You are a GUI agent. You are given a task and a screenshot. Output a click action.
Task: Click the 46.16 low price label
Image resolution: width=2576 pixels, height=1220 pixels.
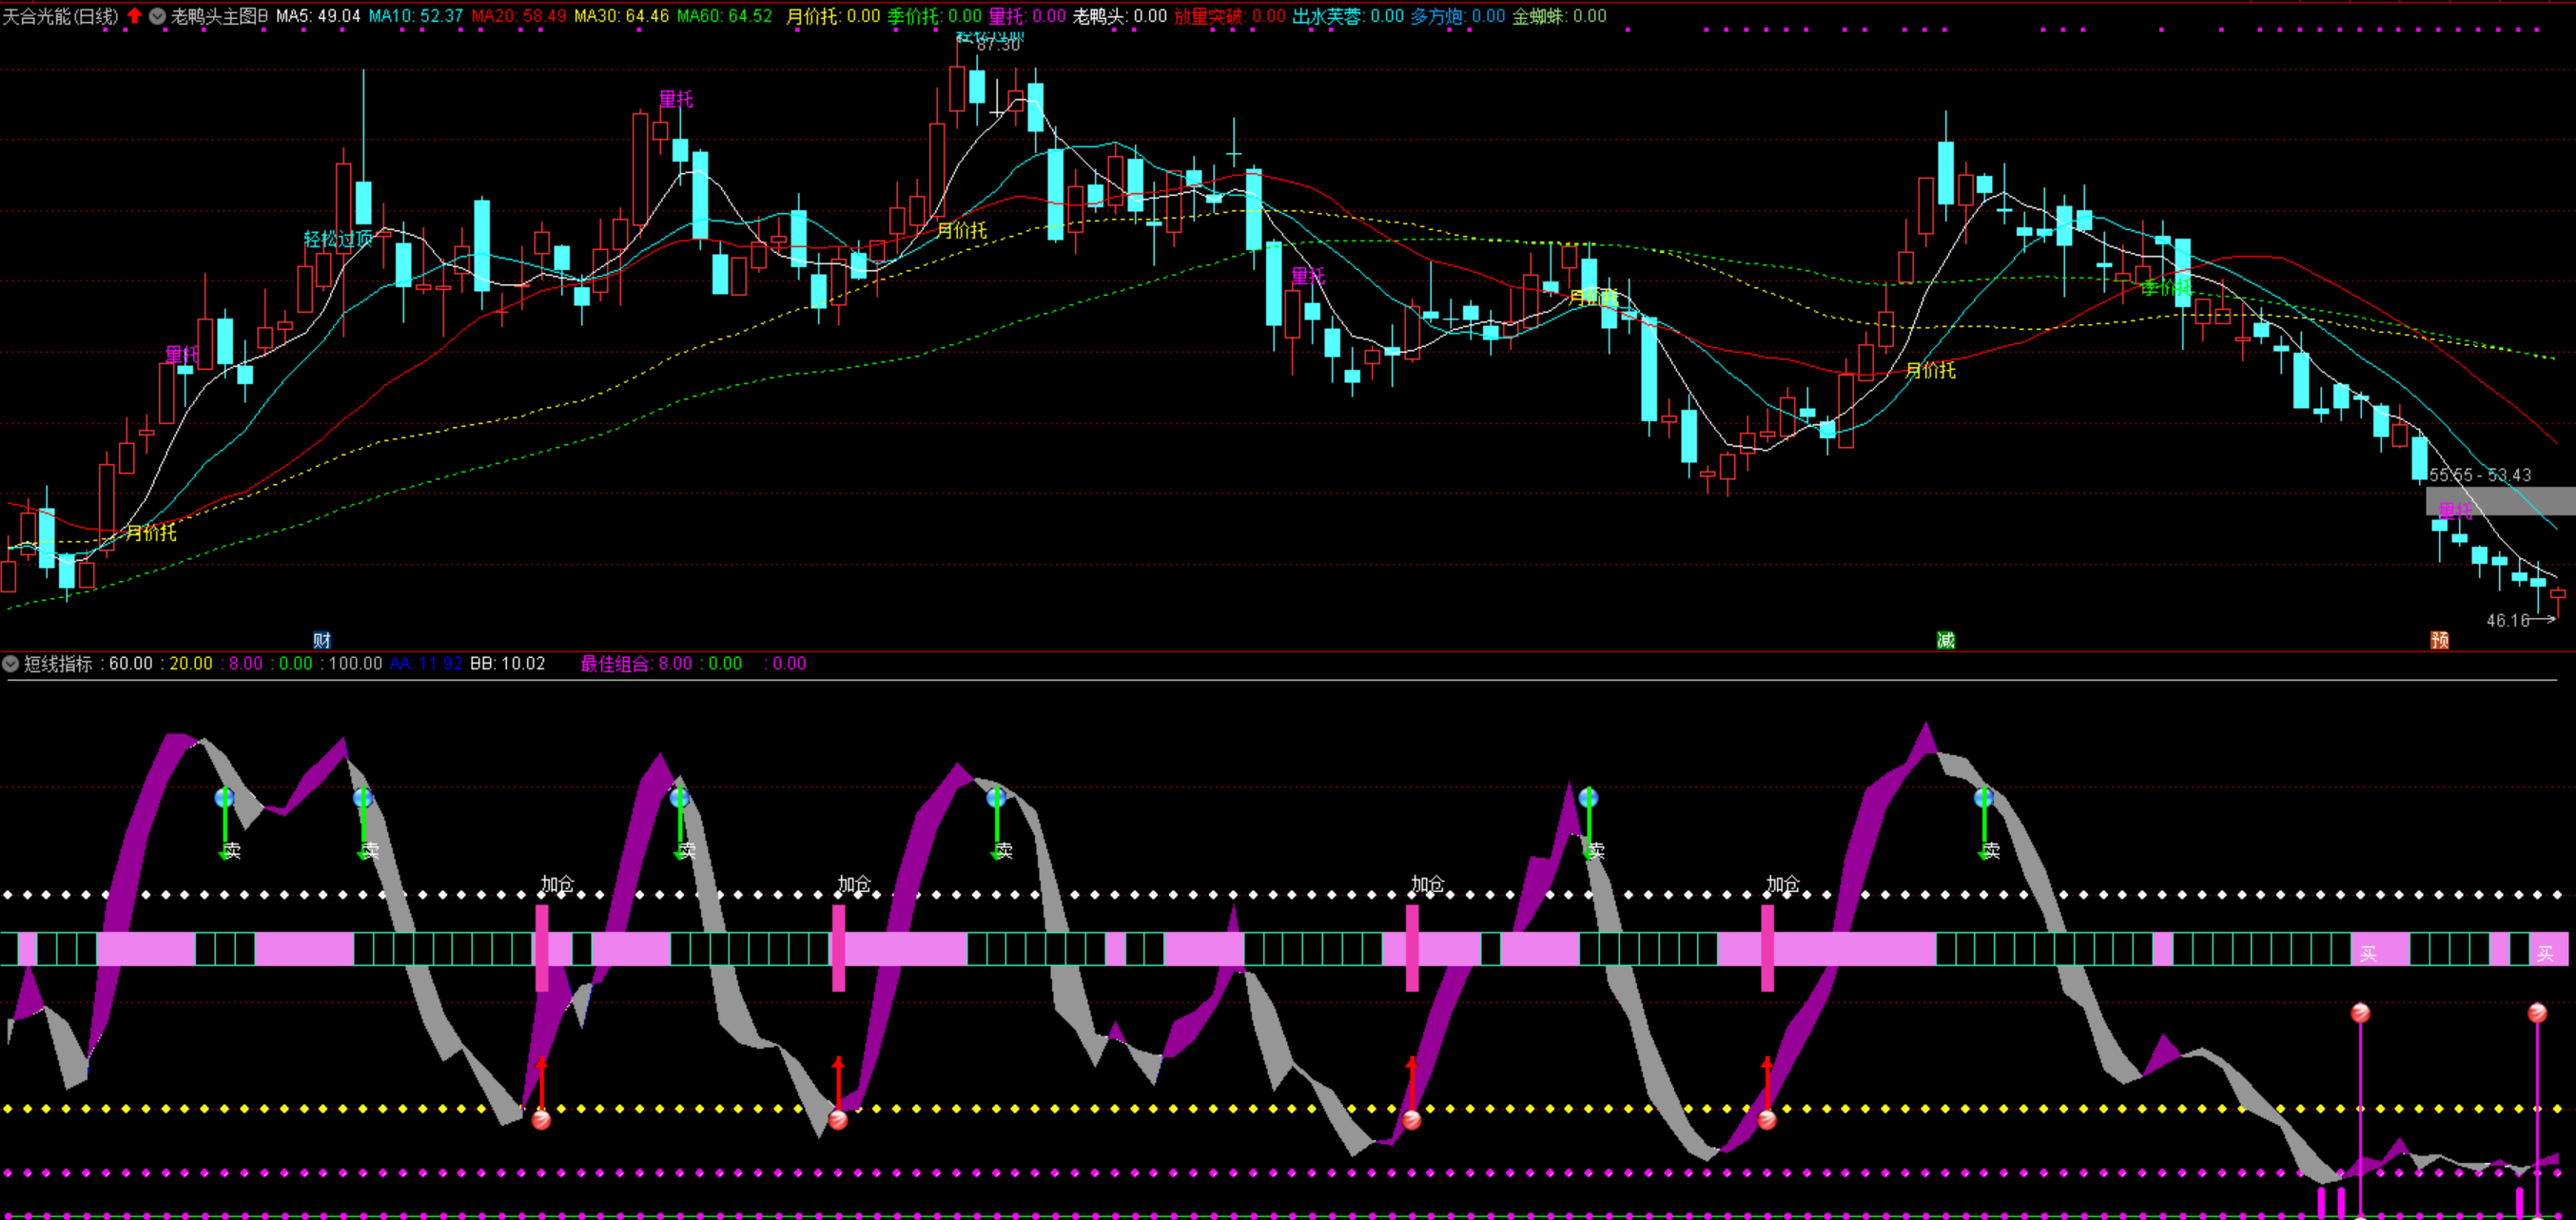tap(2508, 620)
